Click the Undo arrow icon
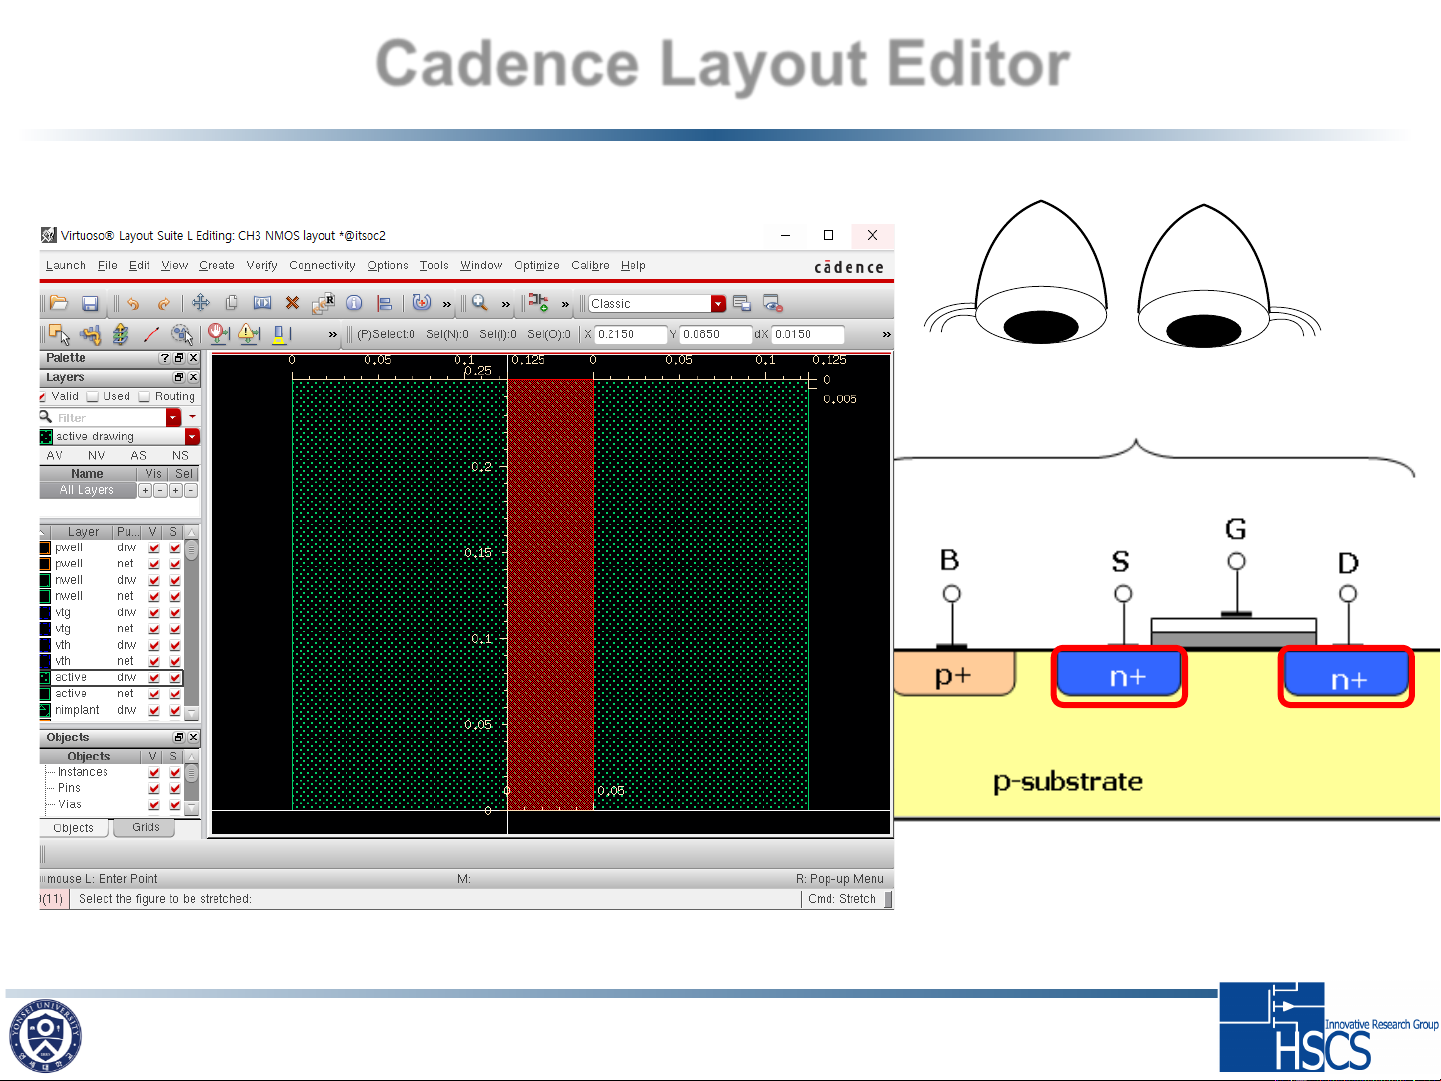This screenshot has height=1081, width=1441. click(x=133, y=303)
